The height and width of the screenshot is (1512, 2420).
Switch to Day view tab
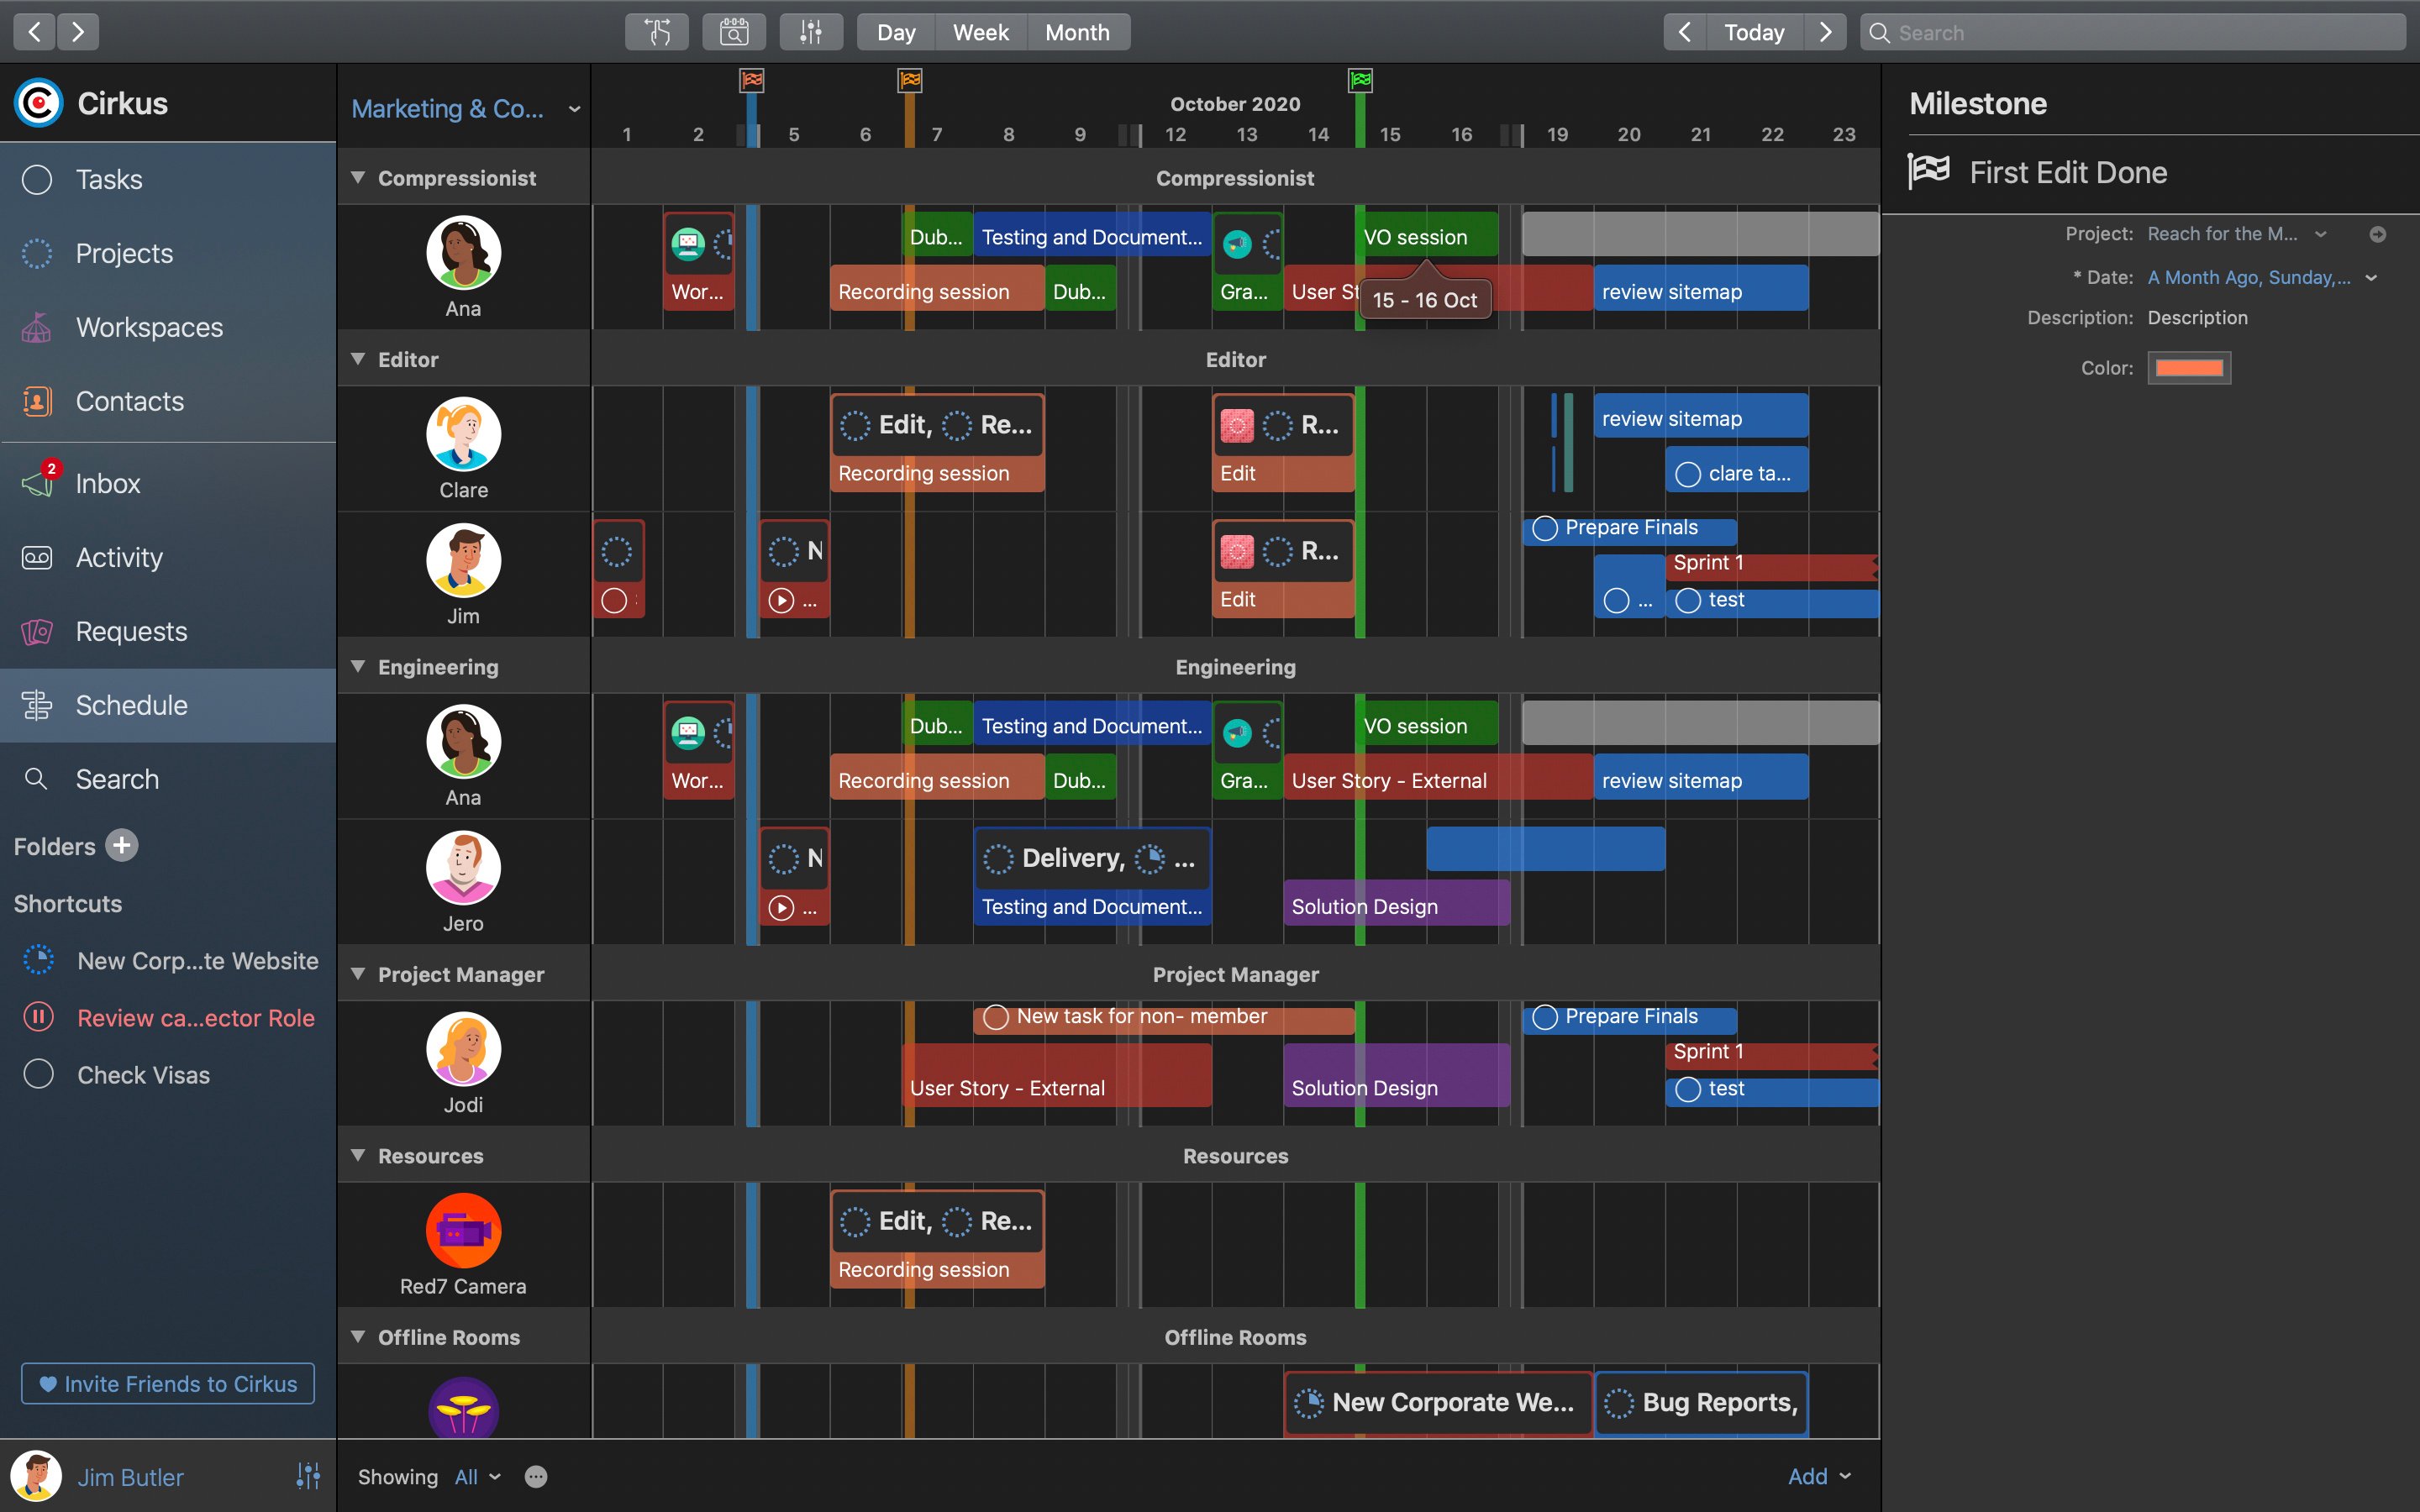click(x=892, y=31)
